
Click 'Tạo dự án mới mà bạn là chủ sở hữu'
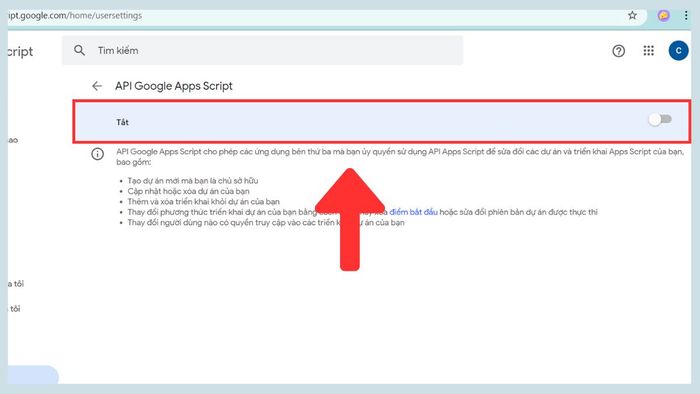(193, 181)
